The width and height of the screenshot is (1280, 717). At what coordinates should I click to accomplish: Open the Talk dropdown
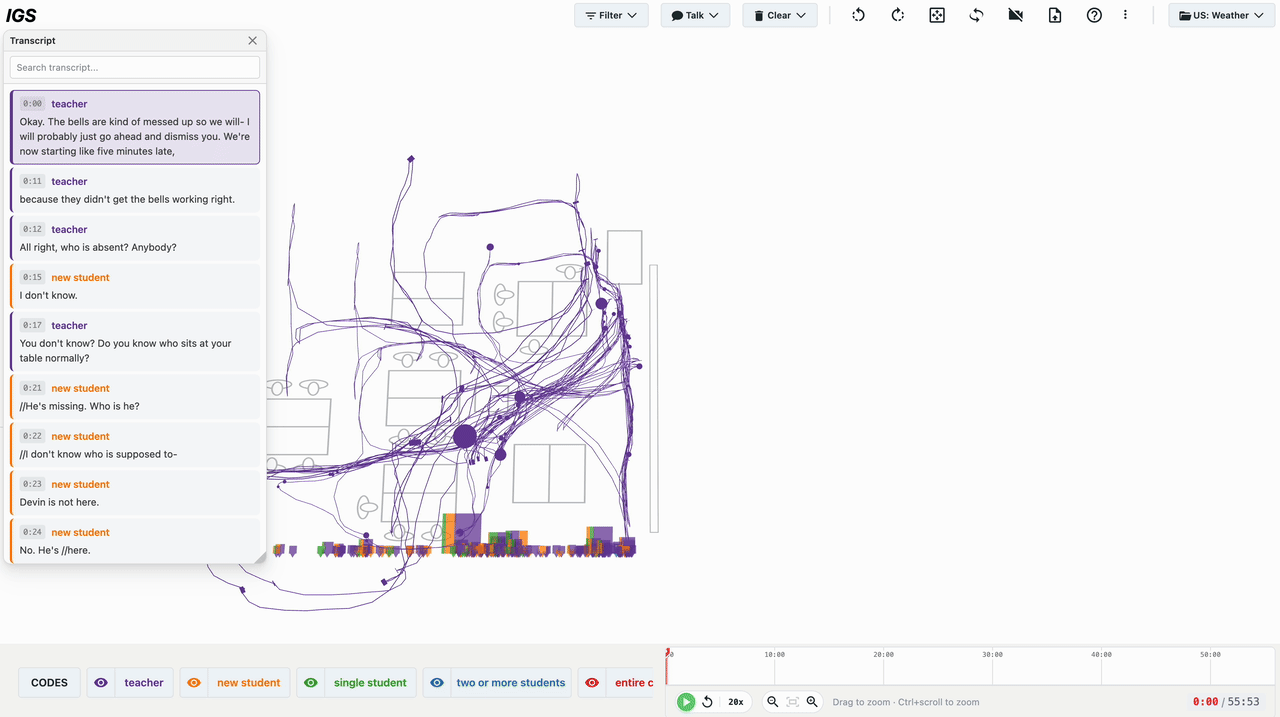695,15
